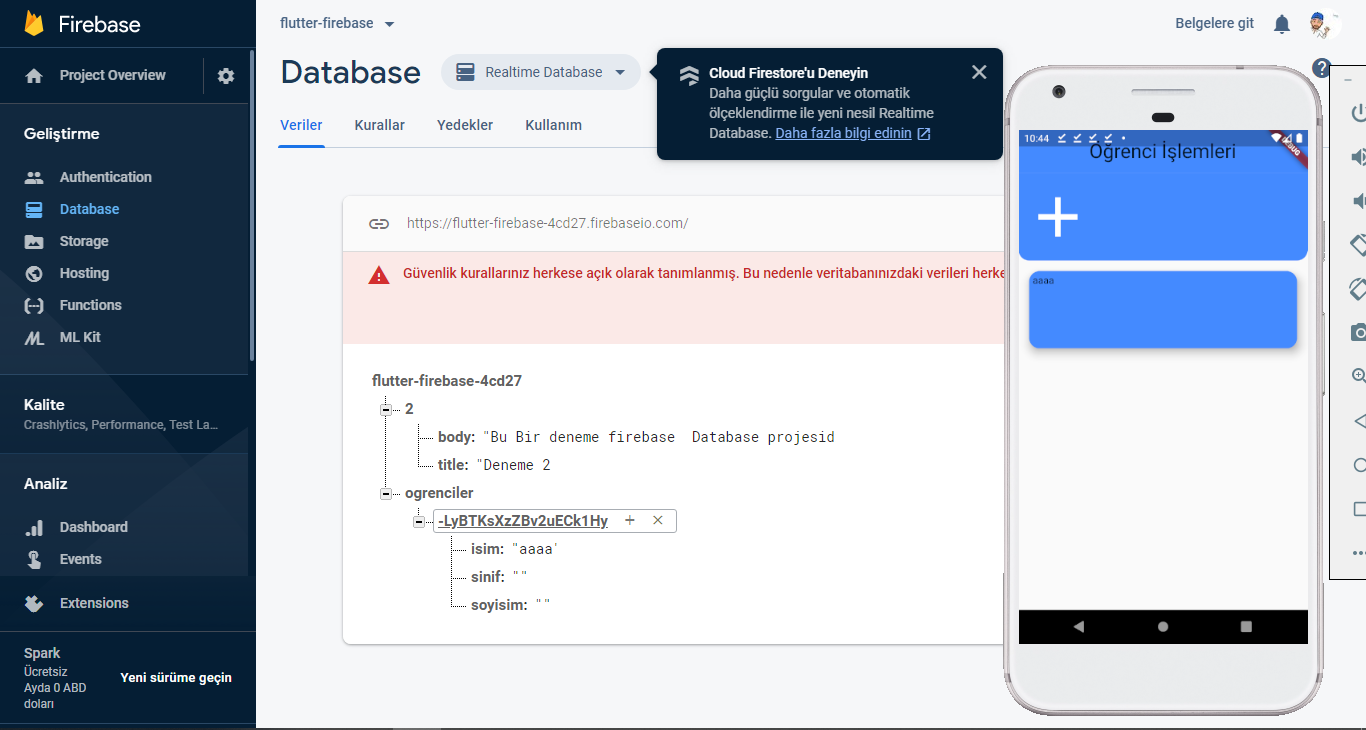This screenshot has height=730, width=1366.
Task: Open Storage section in sidebar
Action: (x=83, y=241)
